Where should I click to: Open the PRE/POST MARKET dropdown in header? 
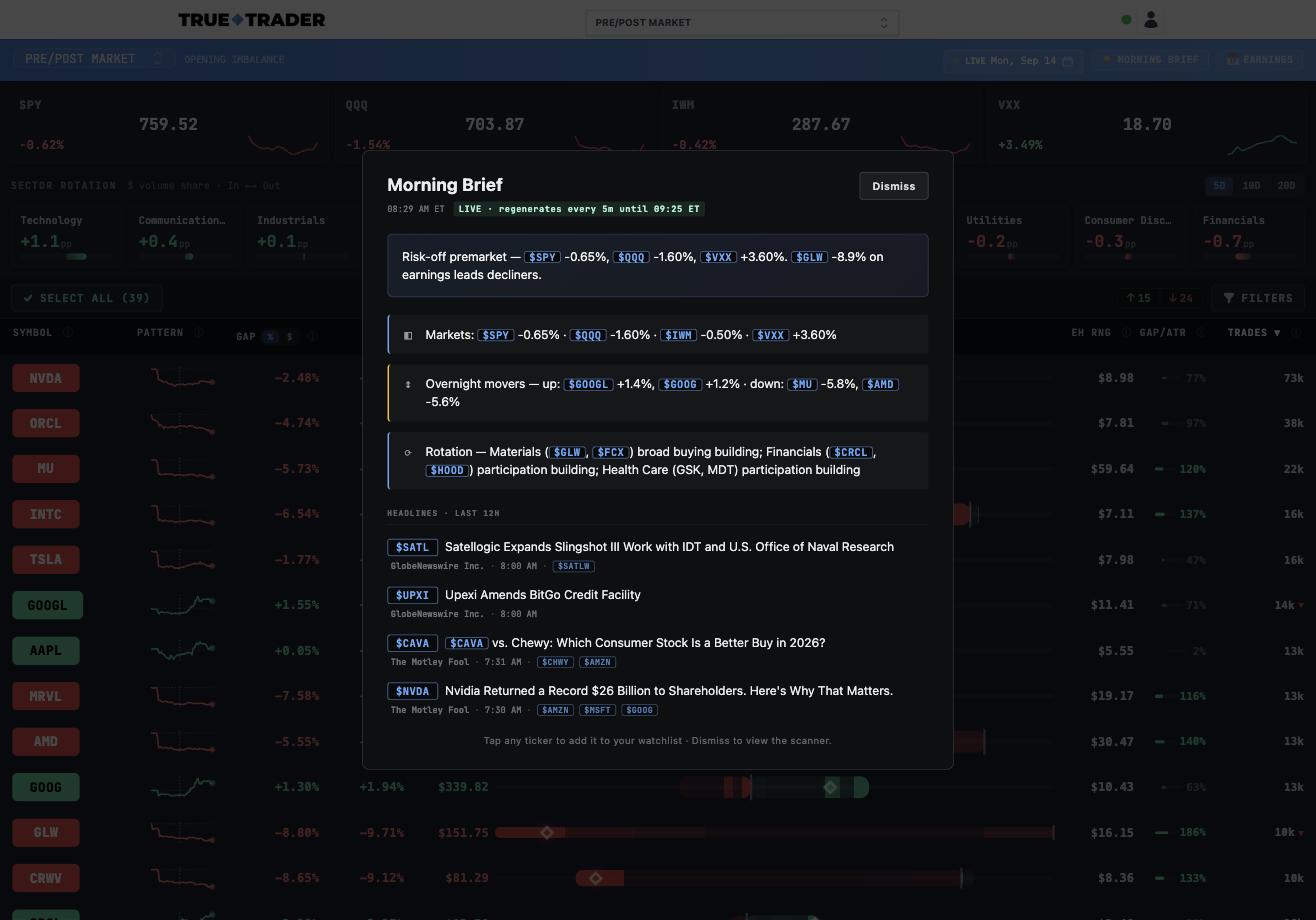742,22
